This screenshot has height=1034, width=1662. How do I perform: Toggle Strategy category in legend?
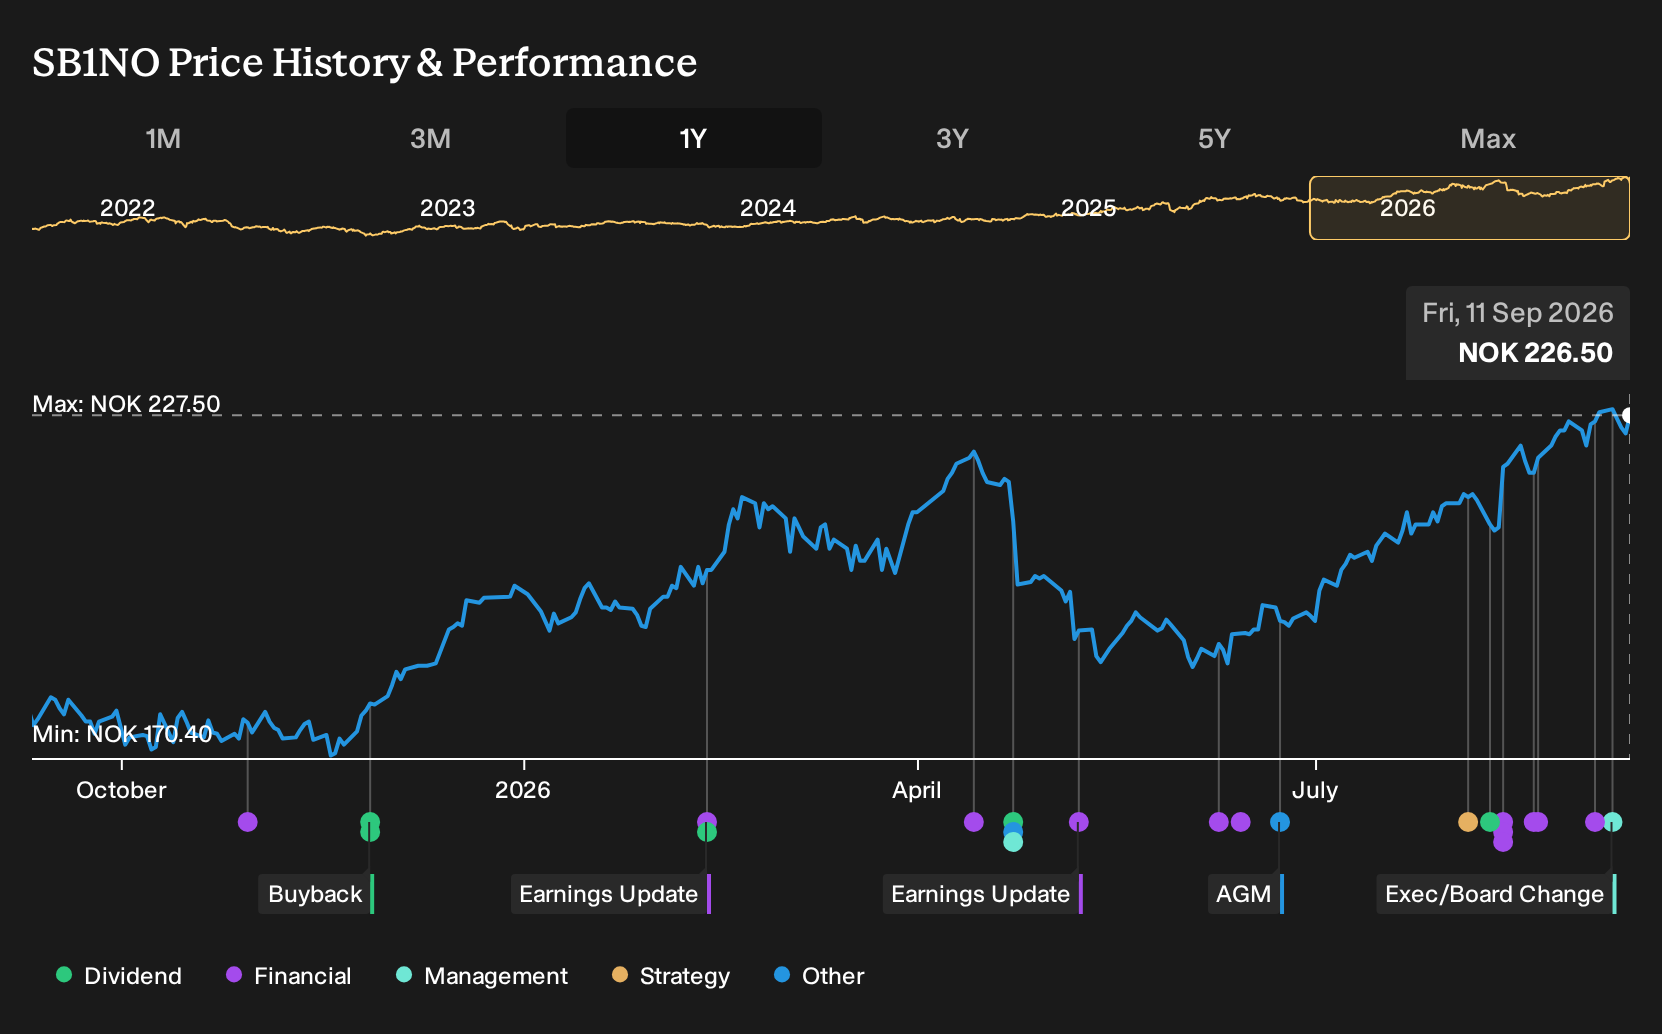(x=671, y=976)
